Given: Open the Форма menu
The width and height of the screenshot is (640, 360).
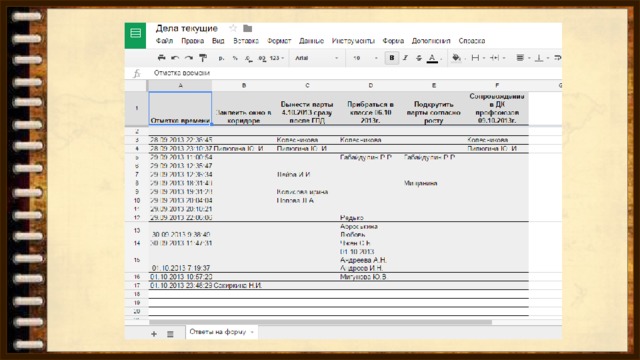Looking at the screenshot, I should [393, 41].
